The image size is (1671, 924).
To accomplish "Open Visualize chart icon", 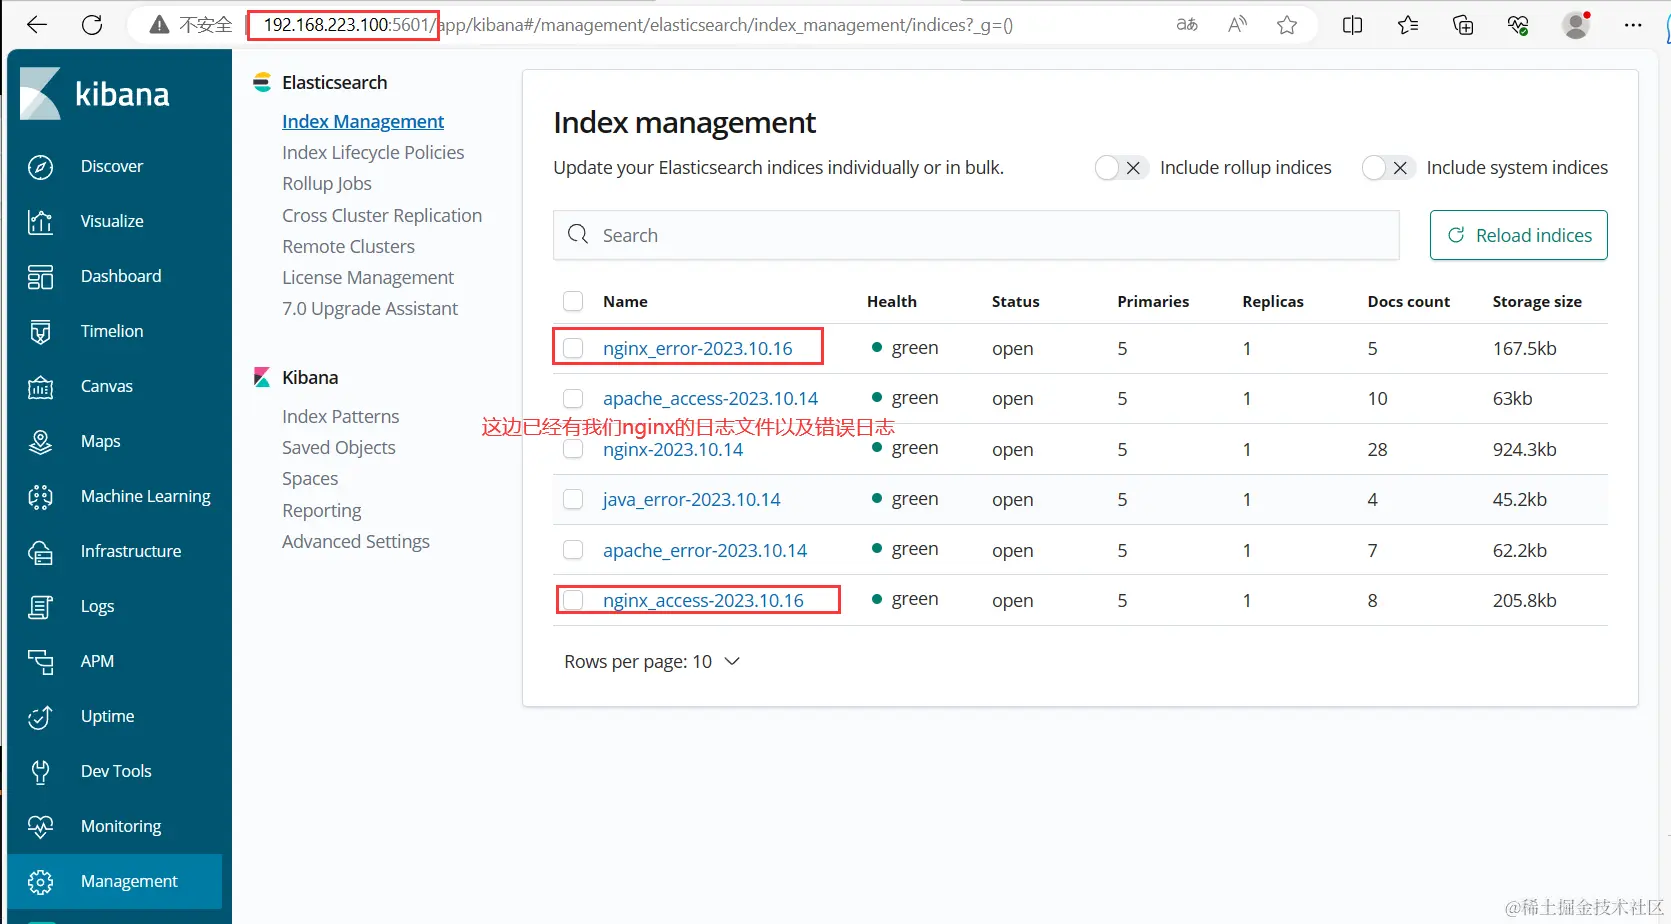I will [40, 222].
